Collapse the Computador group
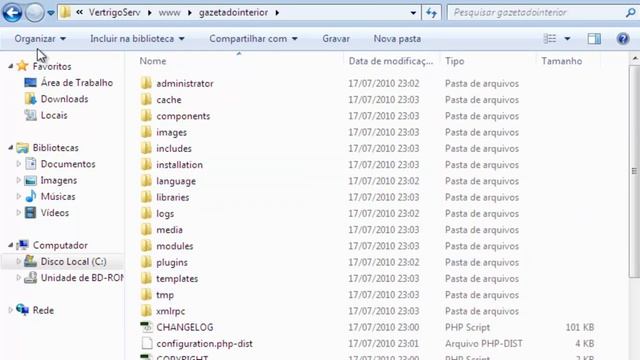The height and width of the screenshot is (360, 640). click(11, 245)
